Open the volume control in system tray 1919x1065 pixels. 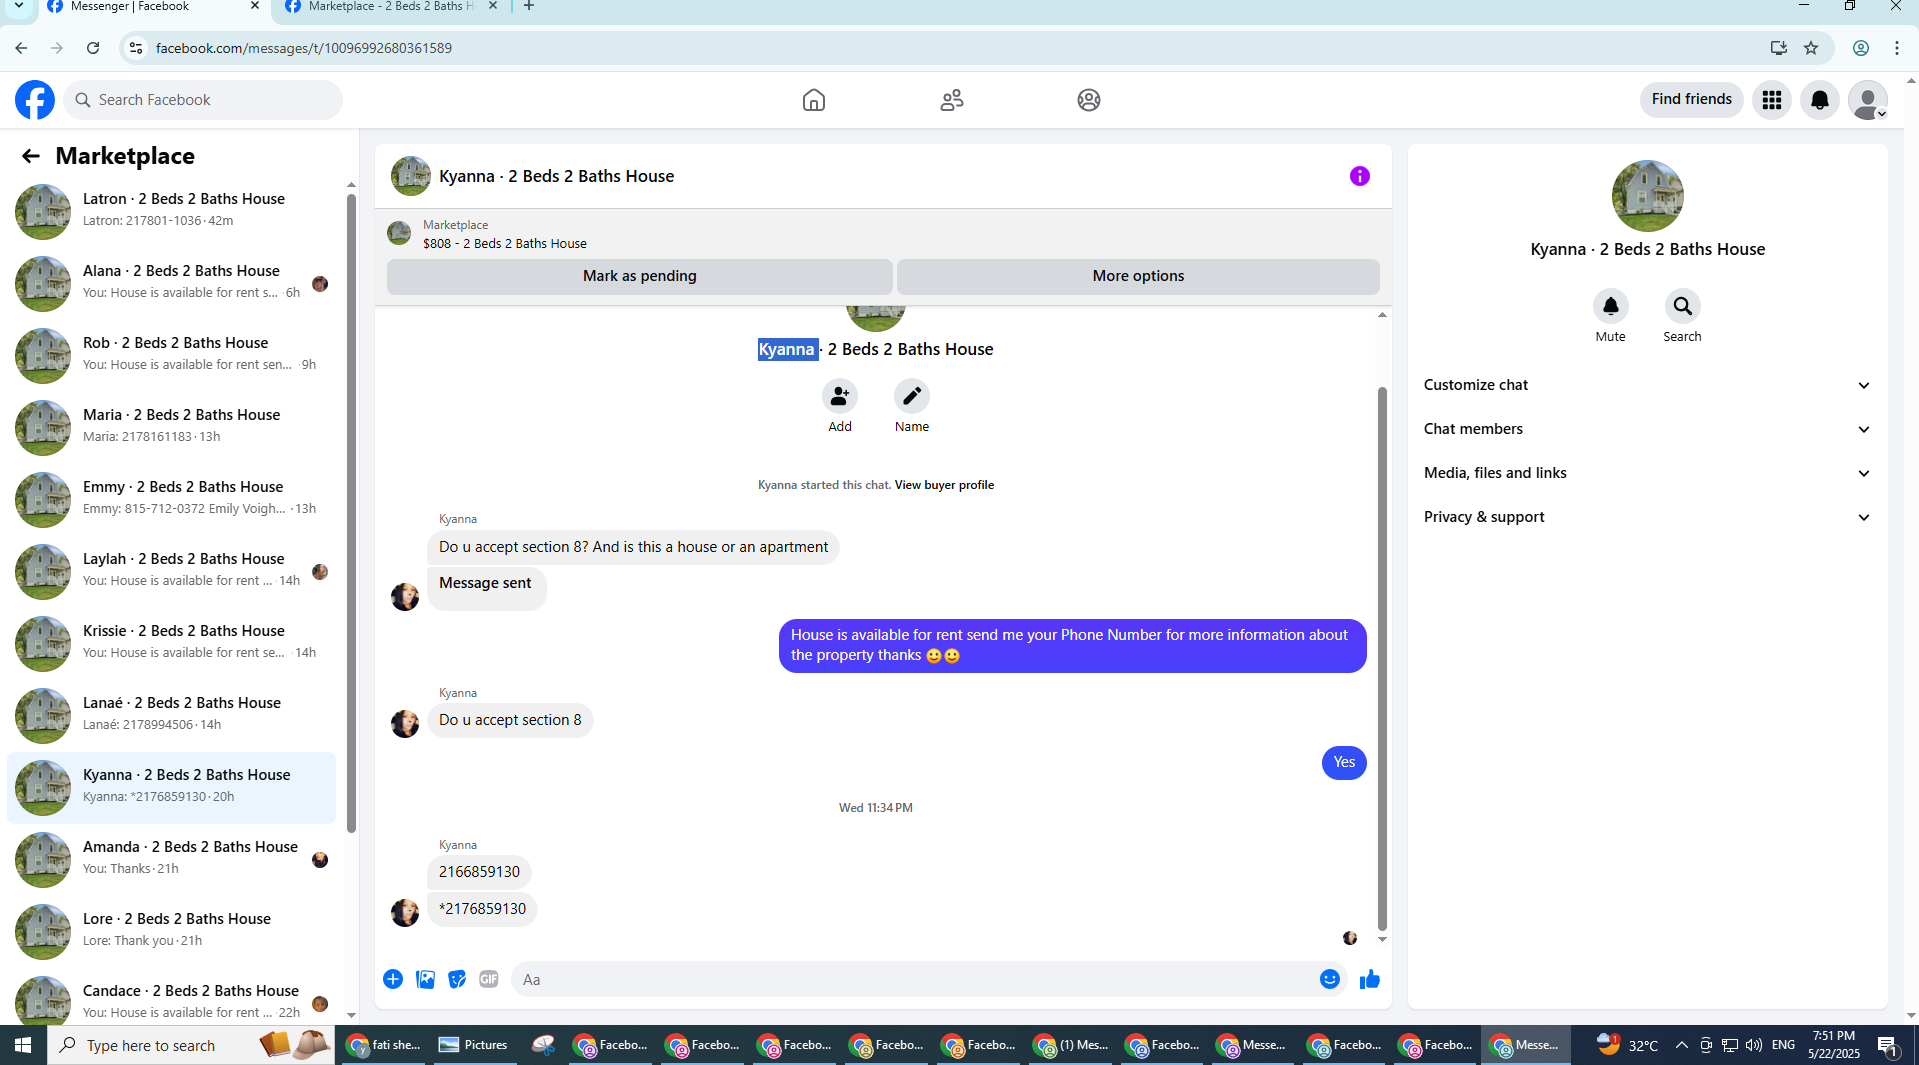point(1754,1045)
